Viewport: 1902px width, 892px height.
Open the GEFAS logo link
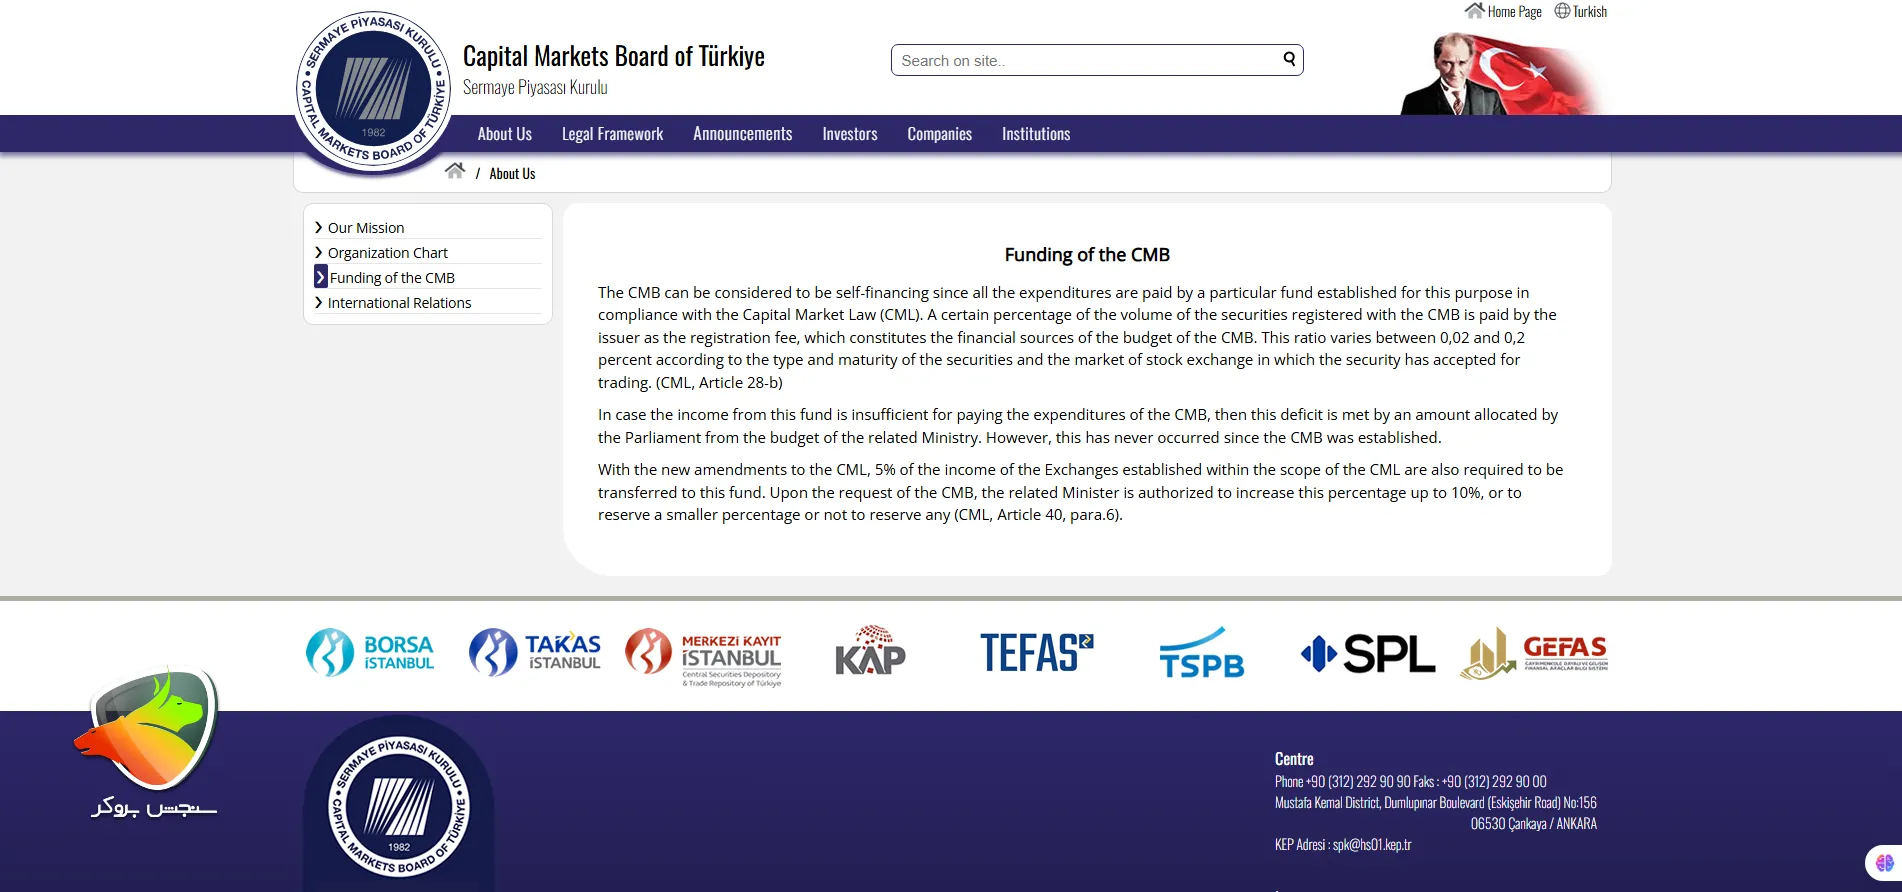(1534, 653)
